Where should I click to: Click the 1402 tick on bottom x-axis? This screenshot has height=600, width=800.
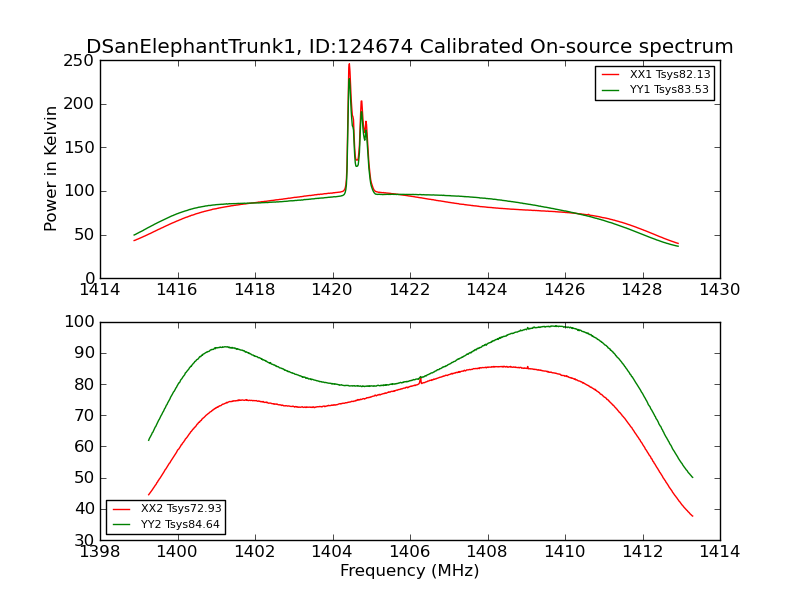[x=255, y=552]
